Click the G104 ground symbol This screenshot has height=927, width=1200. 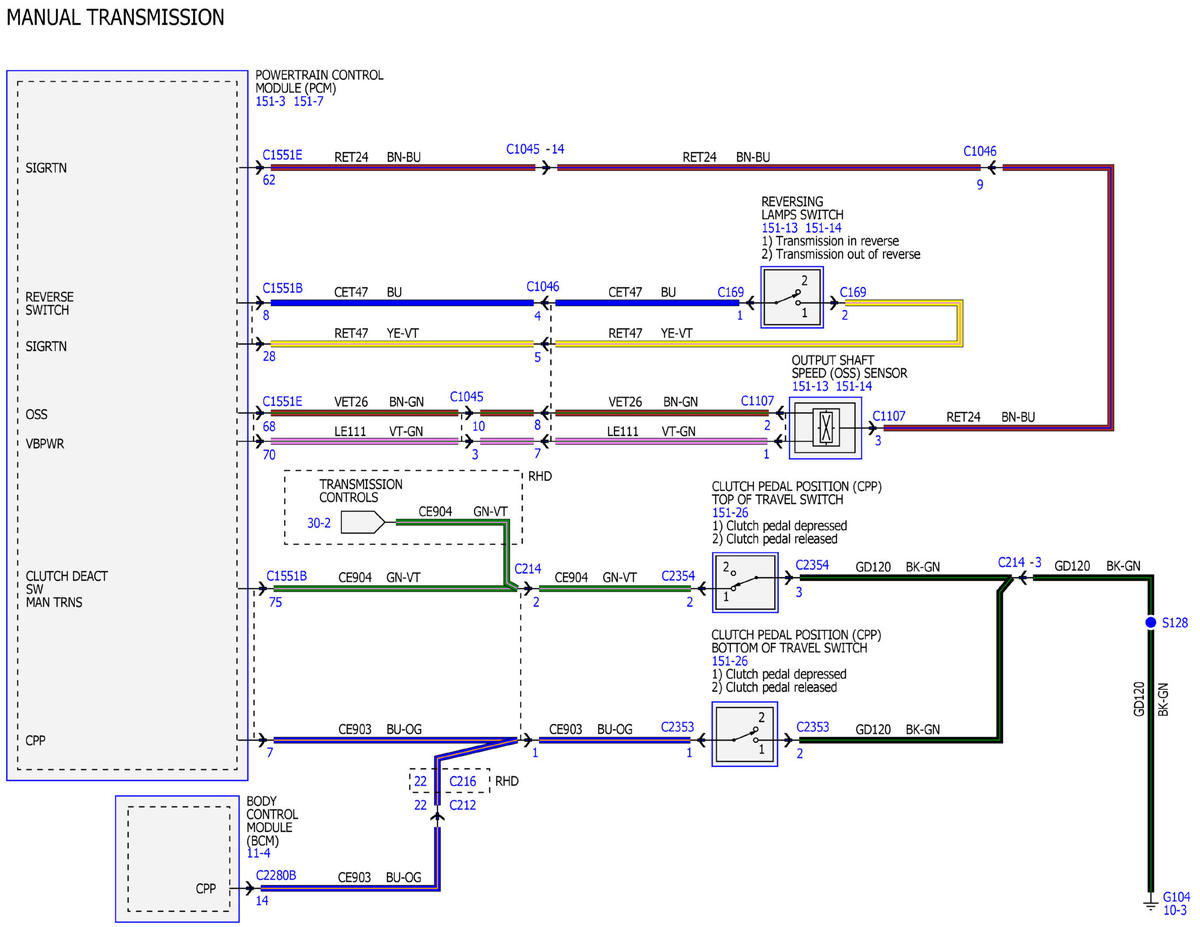[x=1150, y=902]
